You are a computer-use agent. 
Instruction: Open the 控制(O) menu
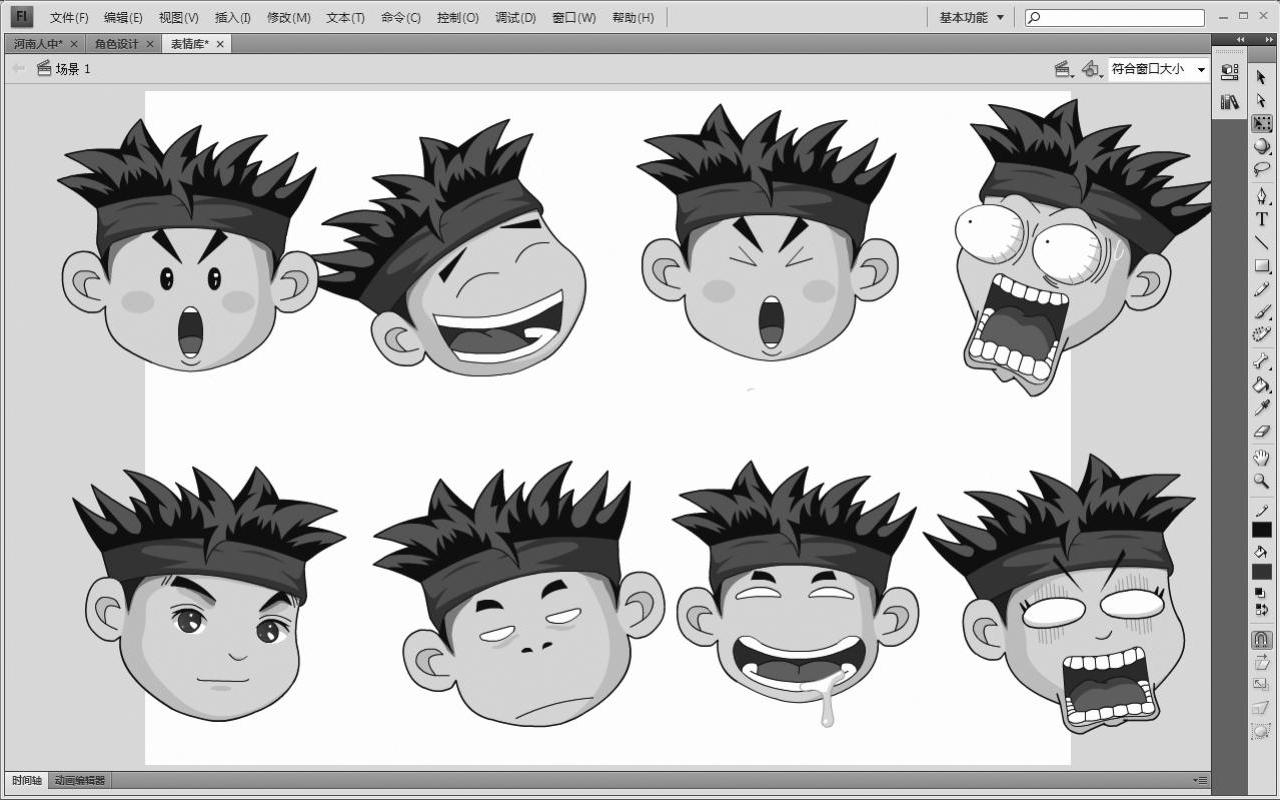pyautogui.click(x=458, y=17)
